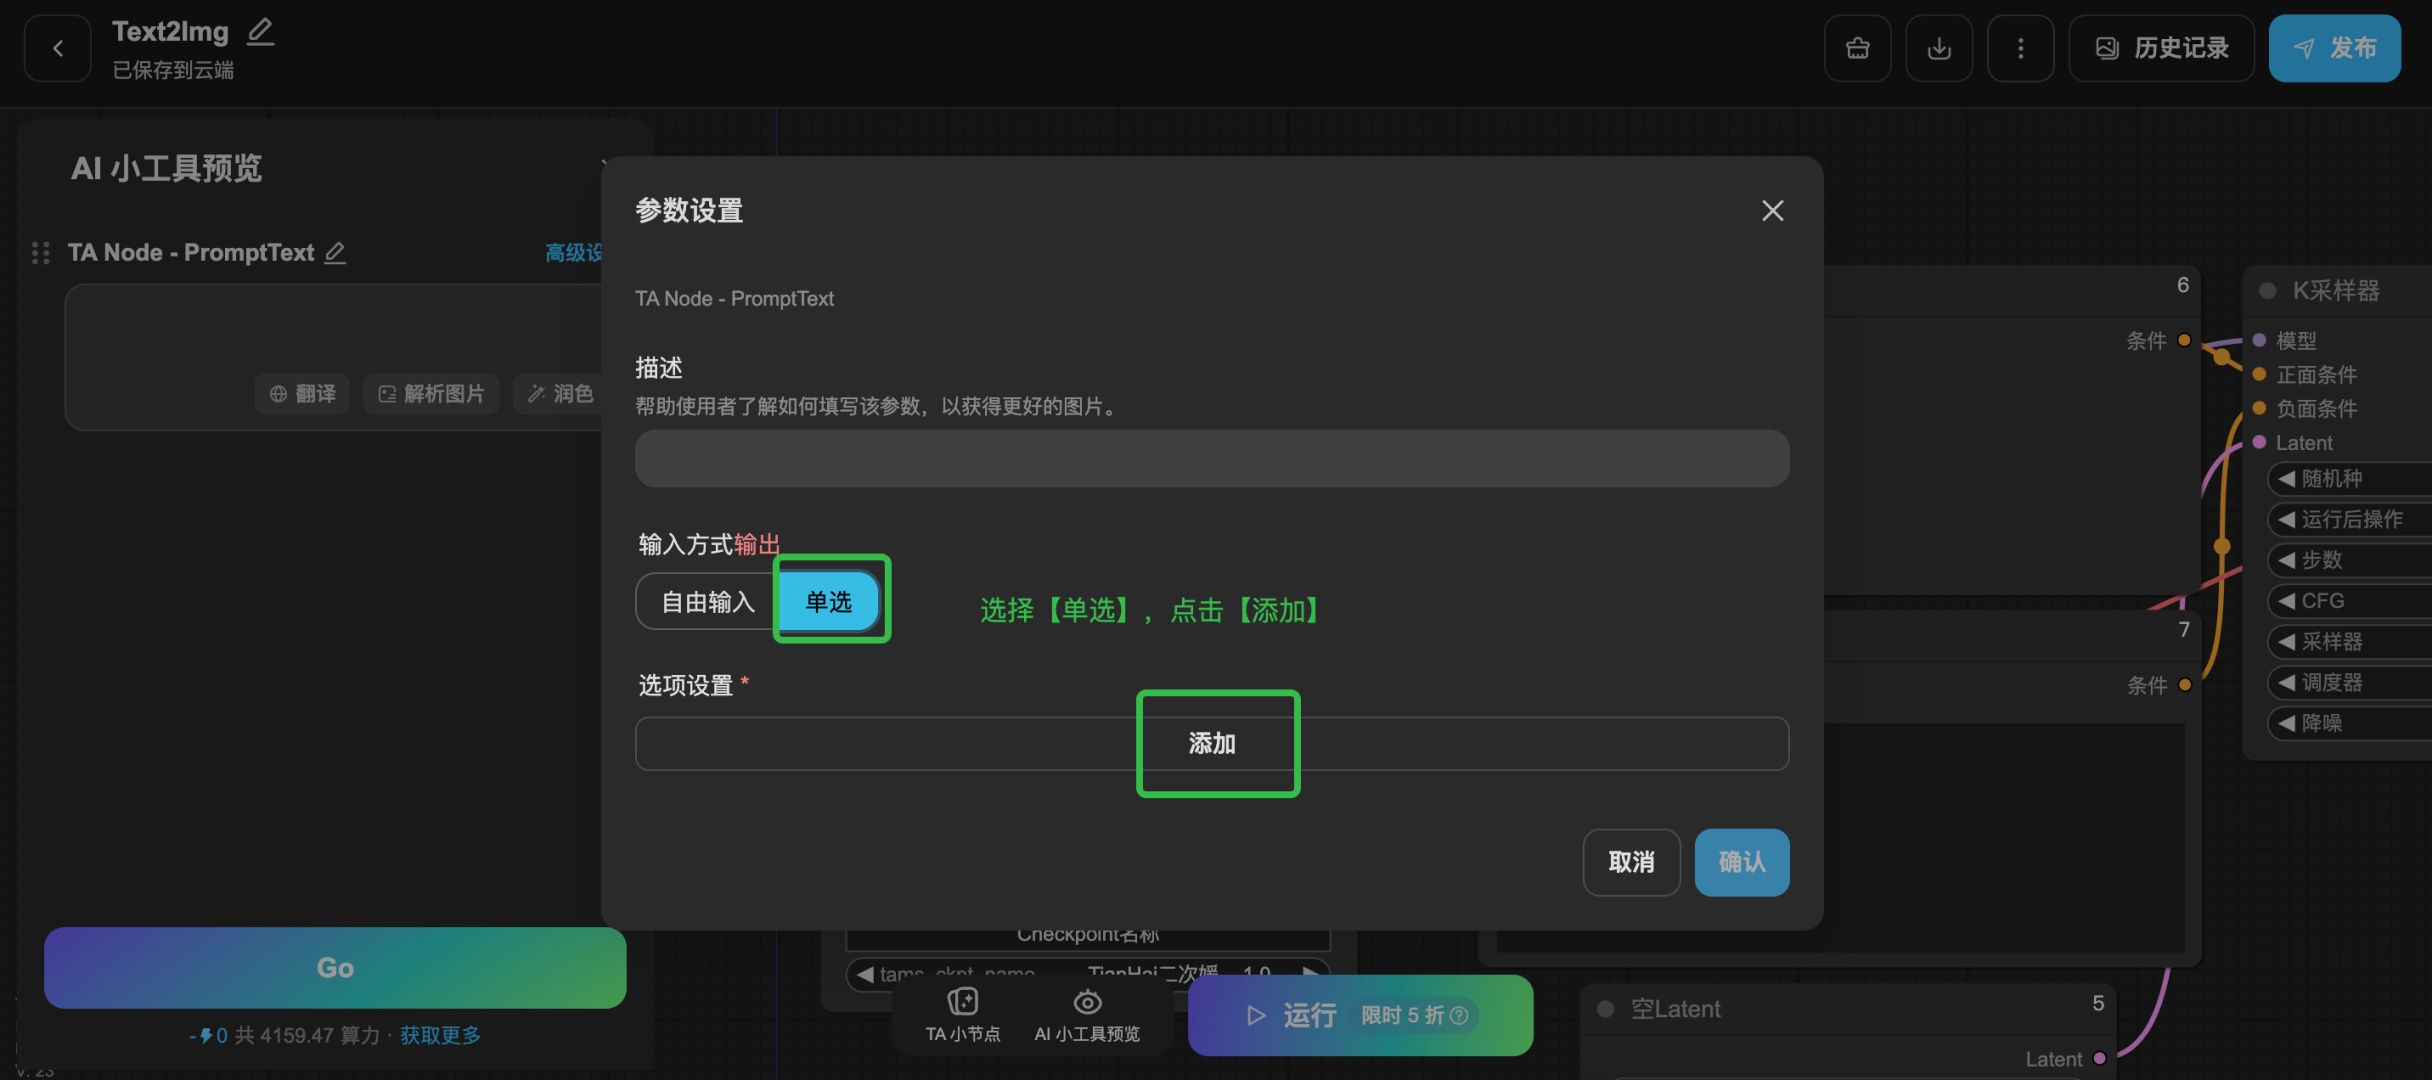
Task: Select 自由输入 input mode
Action: pos(707,602)
